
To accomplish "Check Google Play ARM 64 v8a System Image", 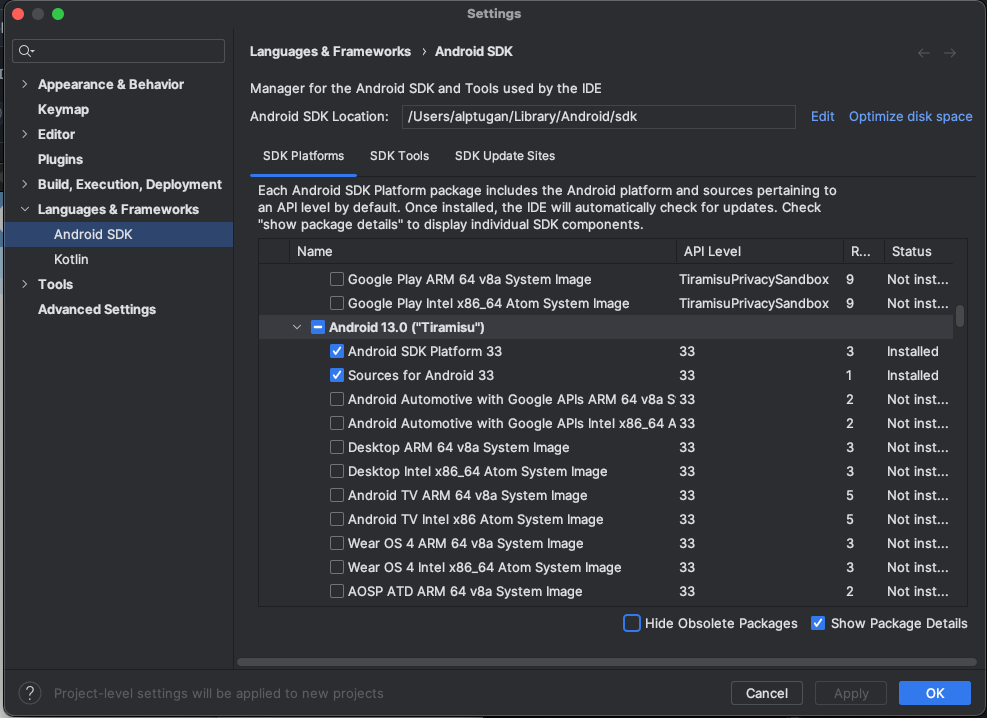I will point(337,279).
